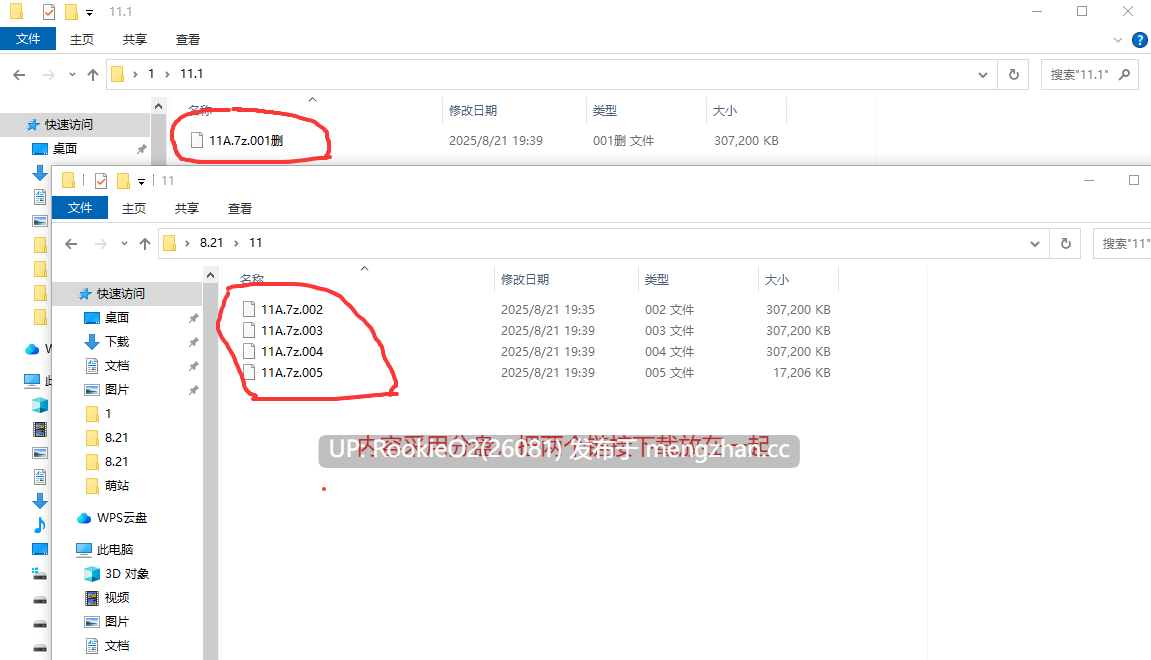
Task: Open quick access toolbar dropdown in 11.1 title bar
Action: pyautogui.click(x=90, y=12)
